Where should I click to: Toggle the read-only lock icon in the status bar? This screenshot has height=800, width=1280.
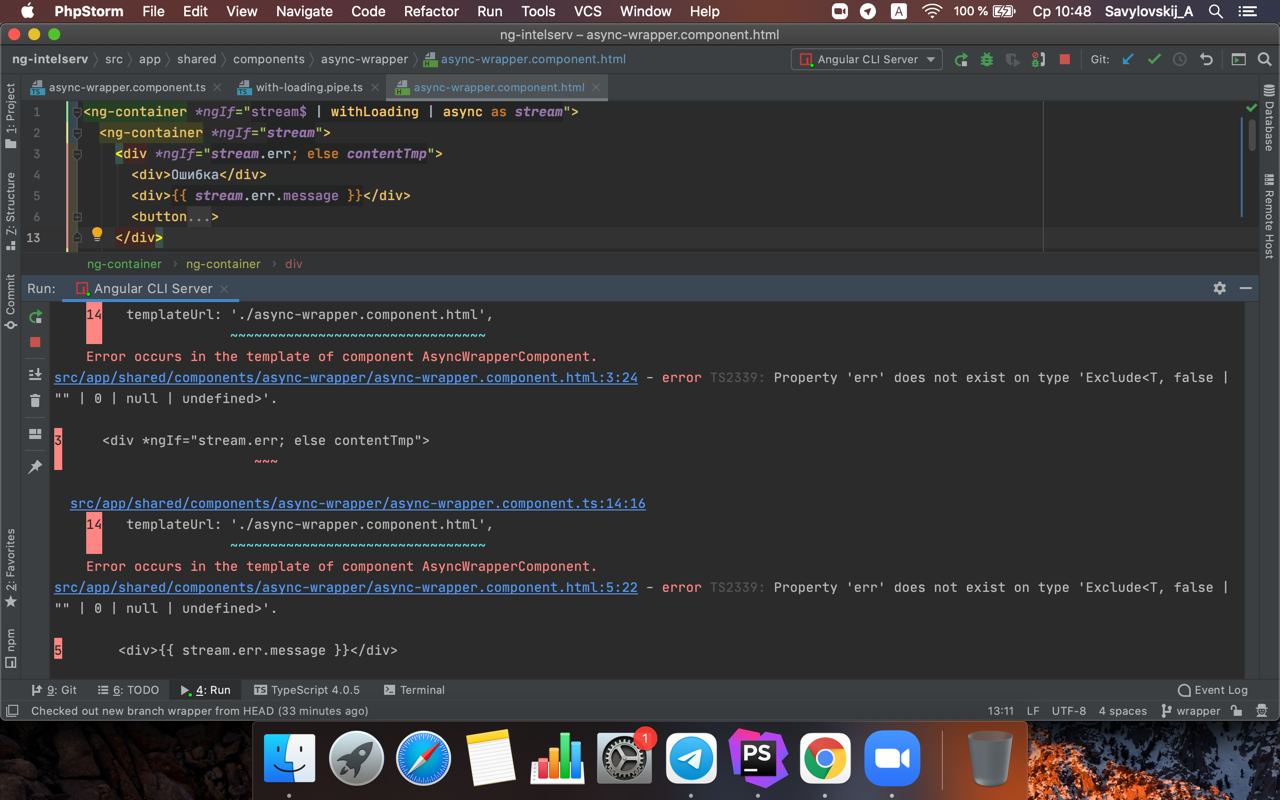1237,711
